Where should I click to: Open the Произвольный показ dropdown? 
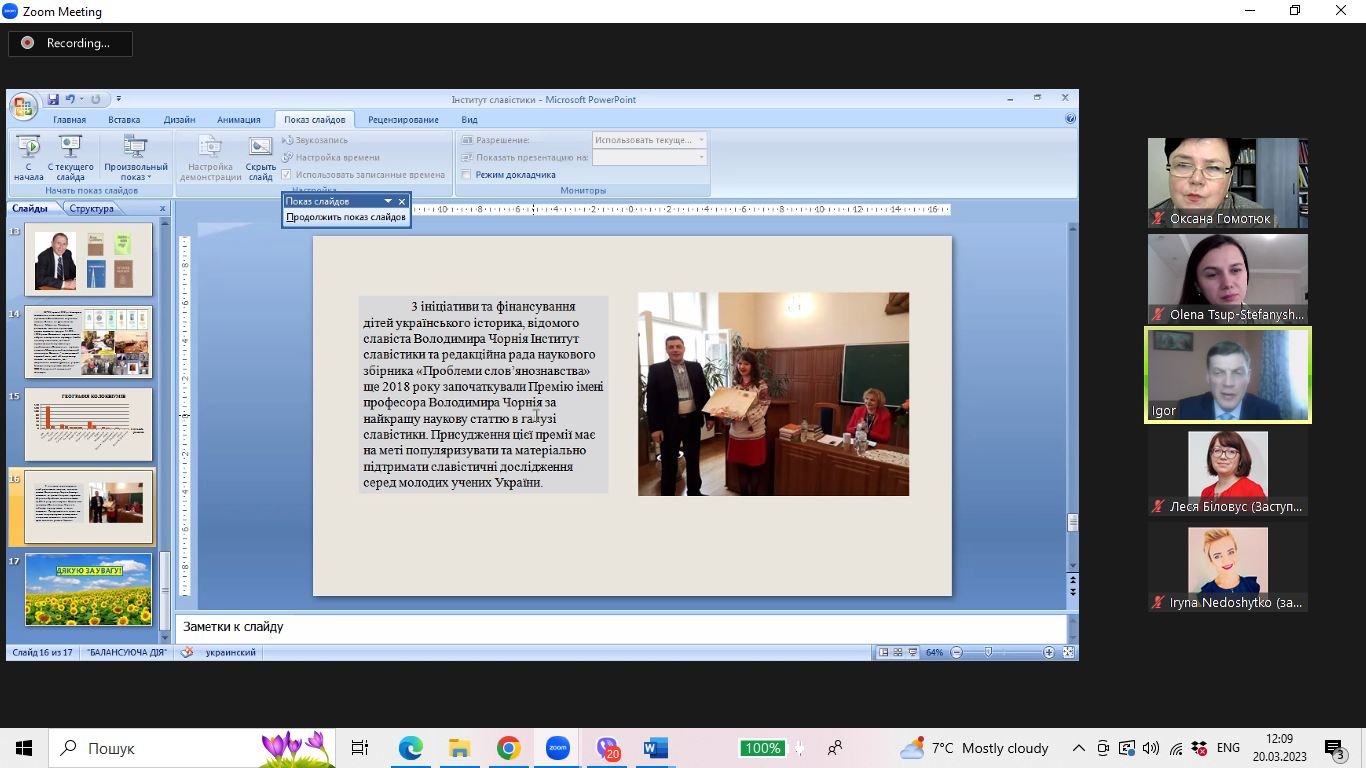tap(135, 158)
